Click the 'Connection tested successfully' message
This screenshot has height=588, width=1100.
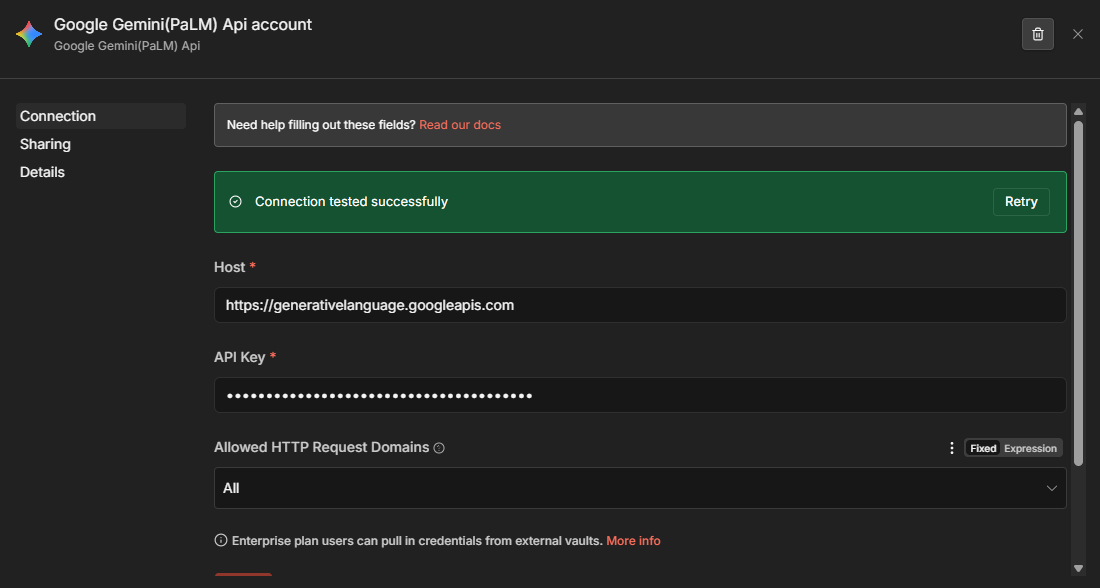[351, 201]
